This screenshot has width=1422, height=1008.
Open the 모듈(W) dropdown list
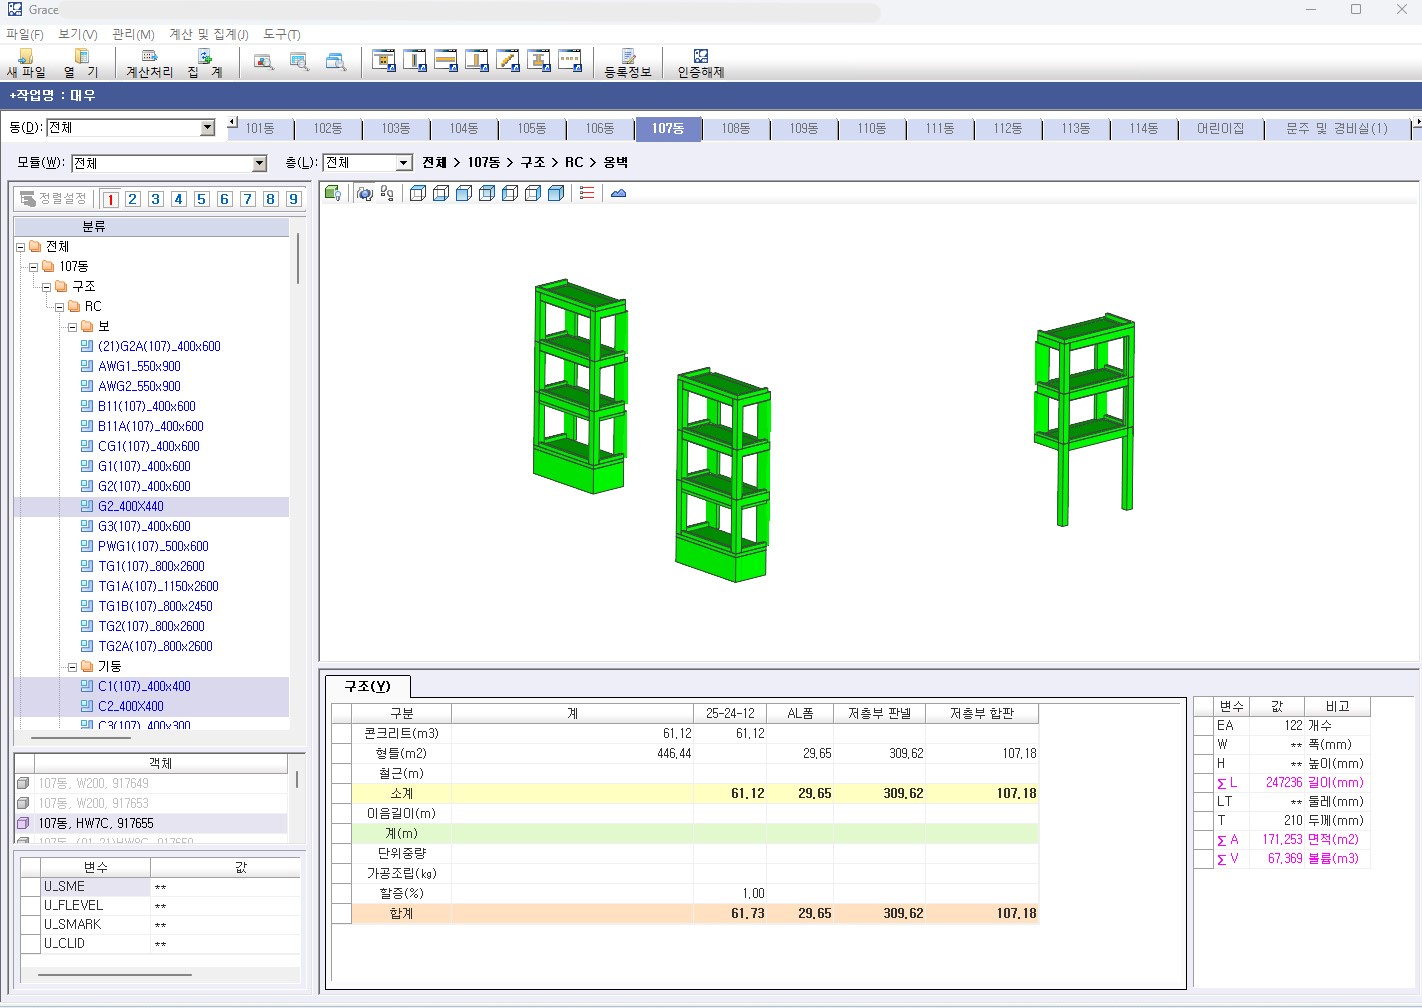259,163
